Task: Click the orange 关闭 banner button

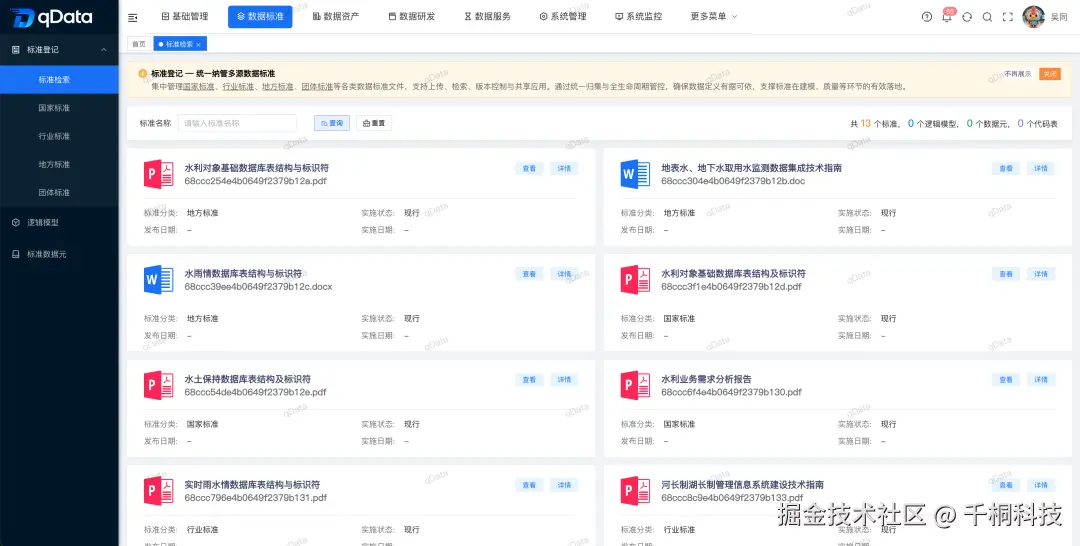Action: tap(1050, 74)
